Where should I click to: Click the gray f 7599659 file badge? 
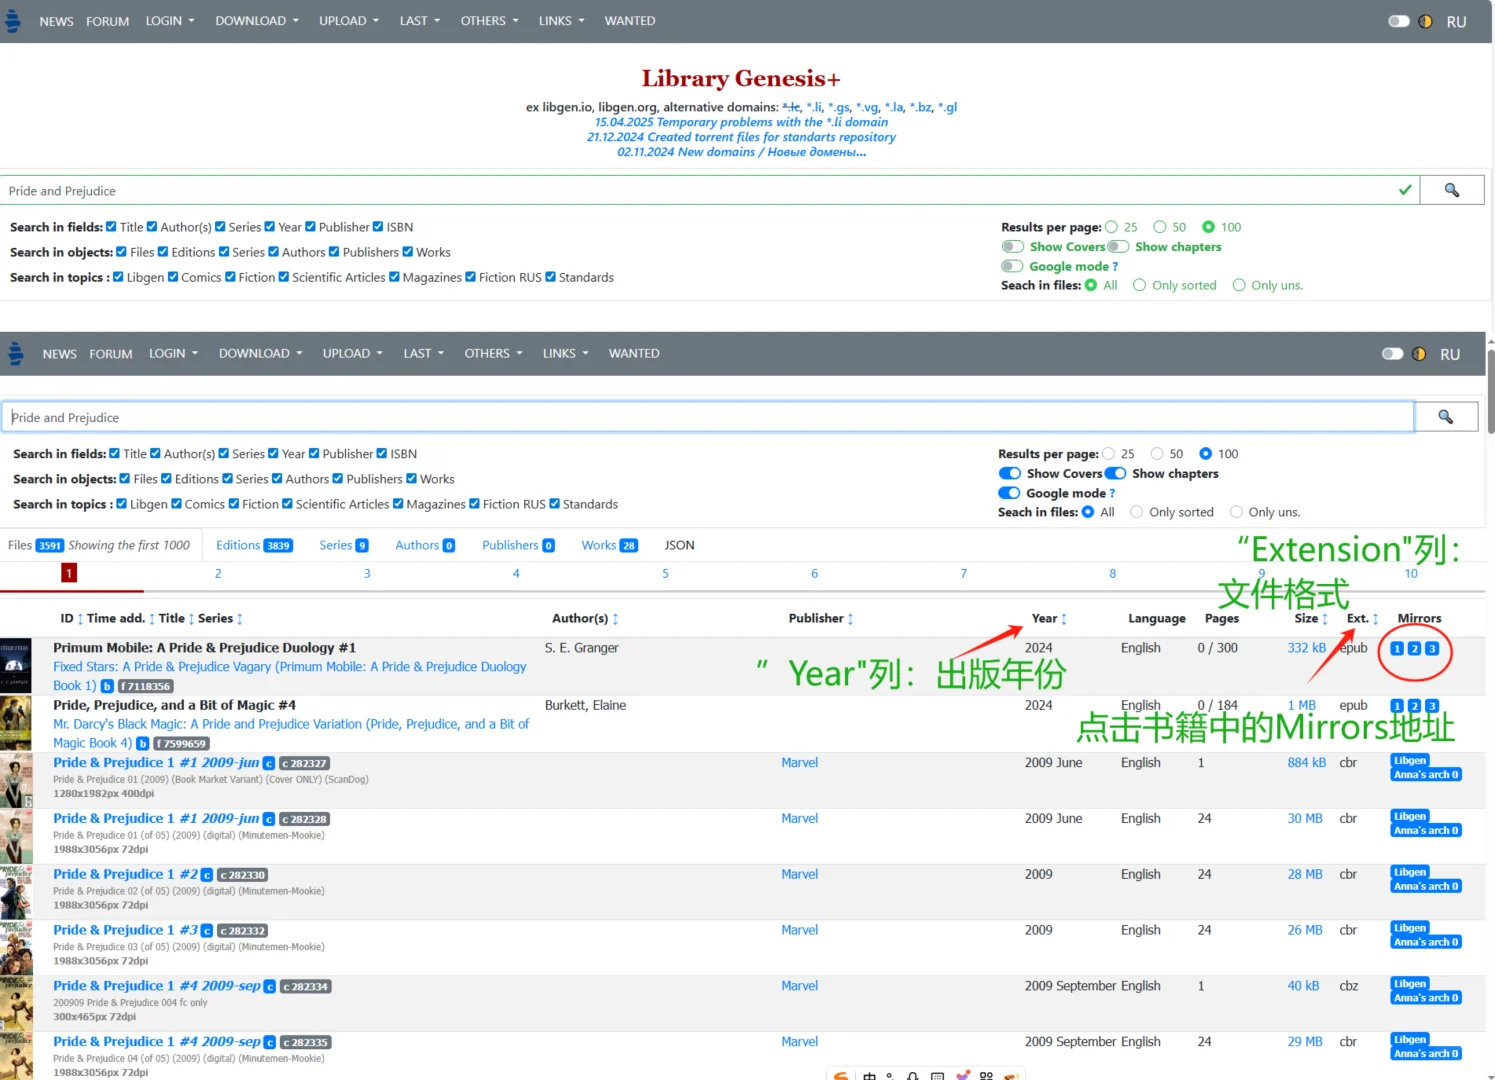click(x=181, y=743)
